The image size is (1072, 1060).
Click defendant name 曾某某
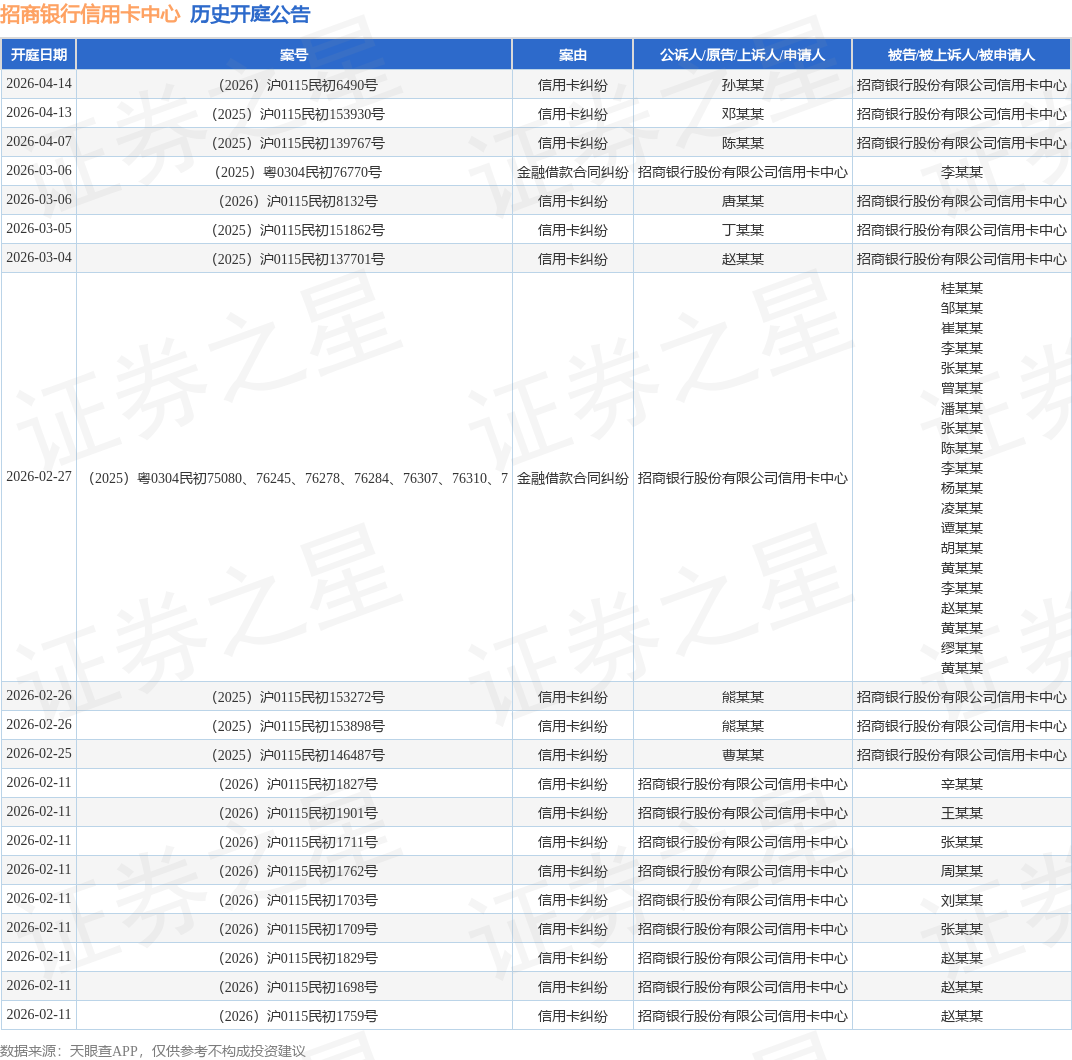point(961,388)
